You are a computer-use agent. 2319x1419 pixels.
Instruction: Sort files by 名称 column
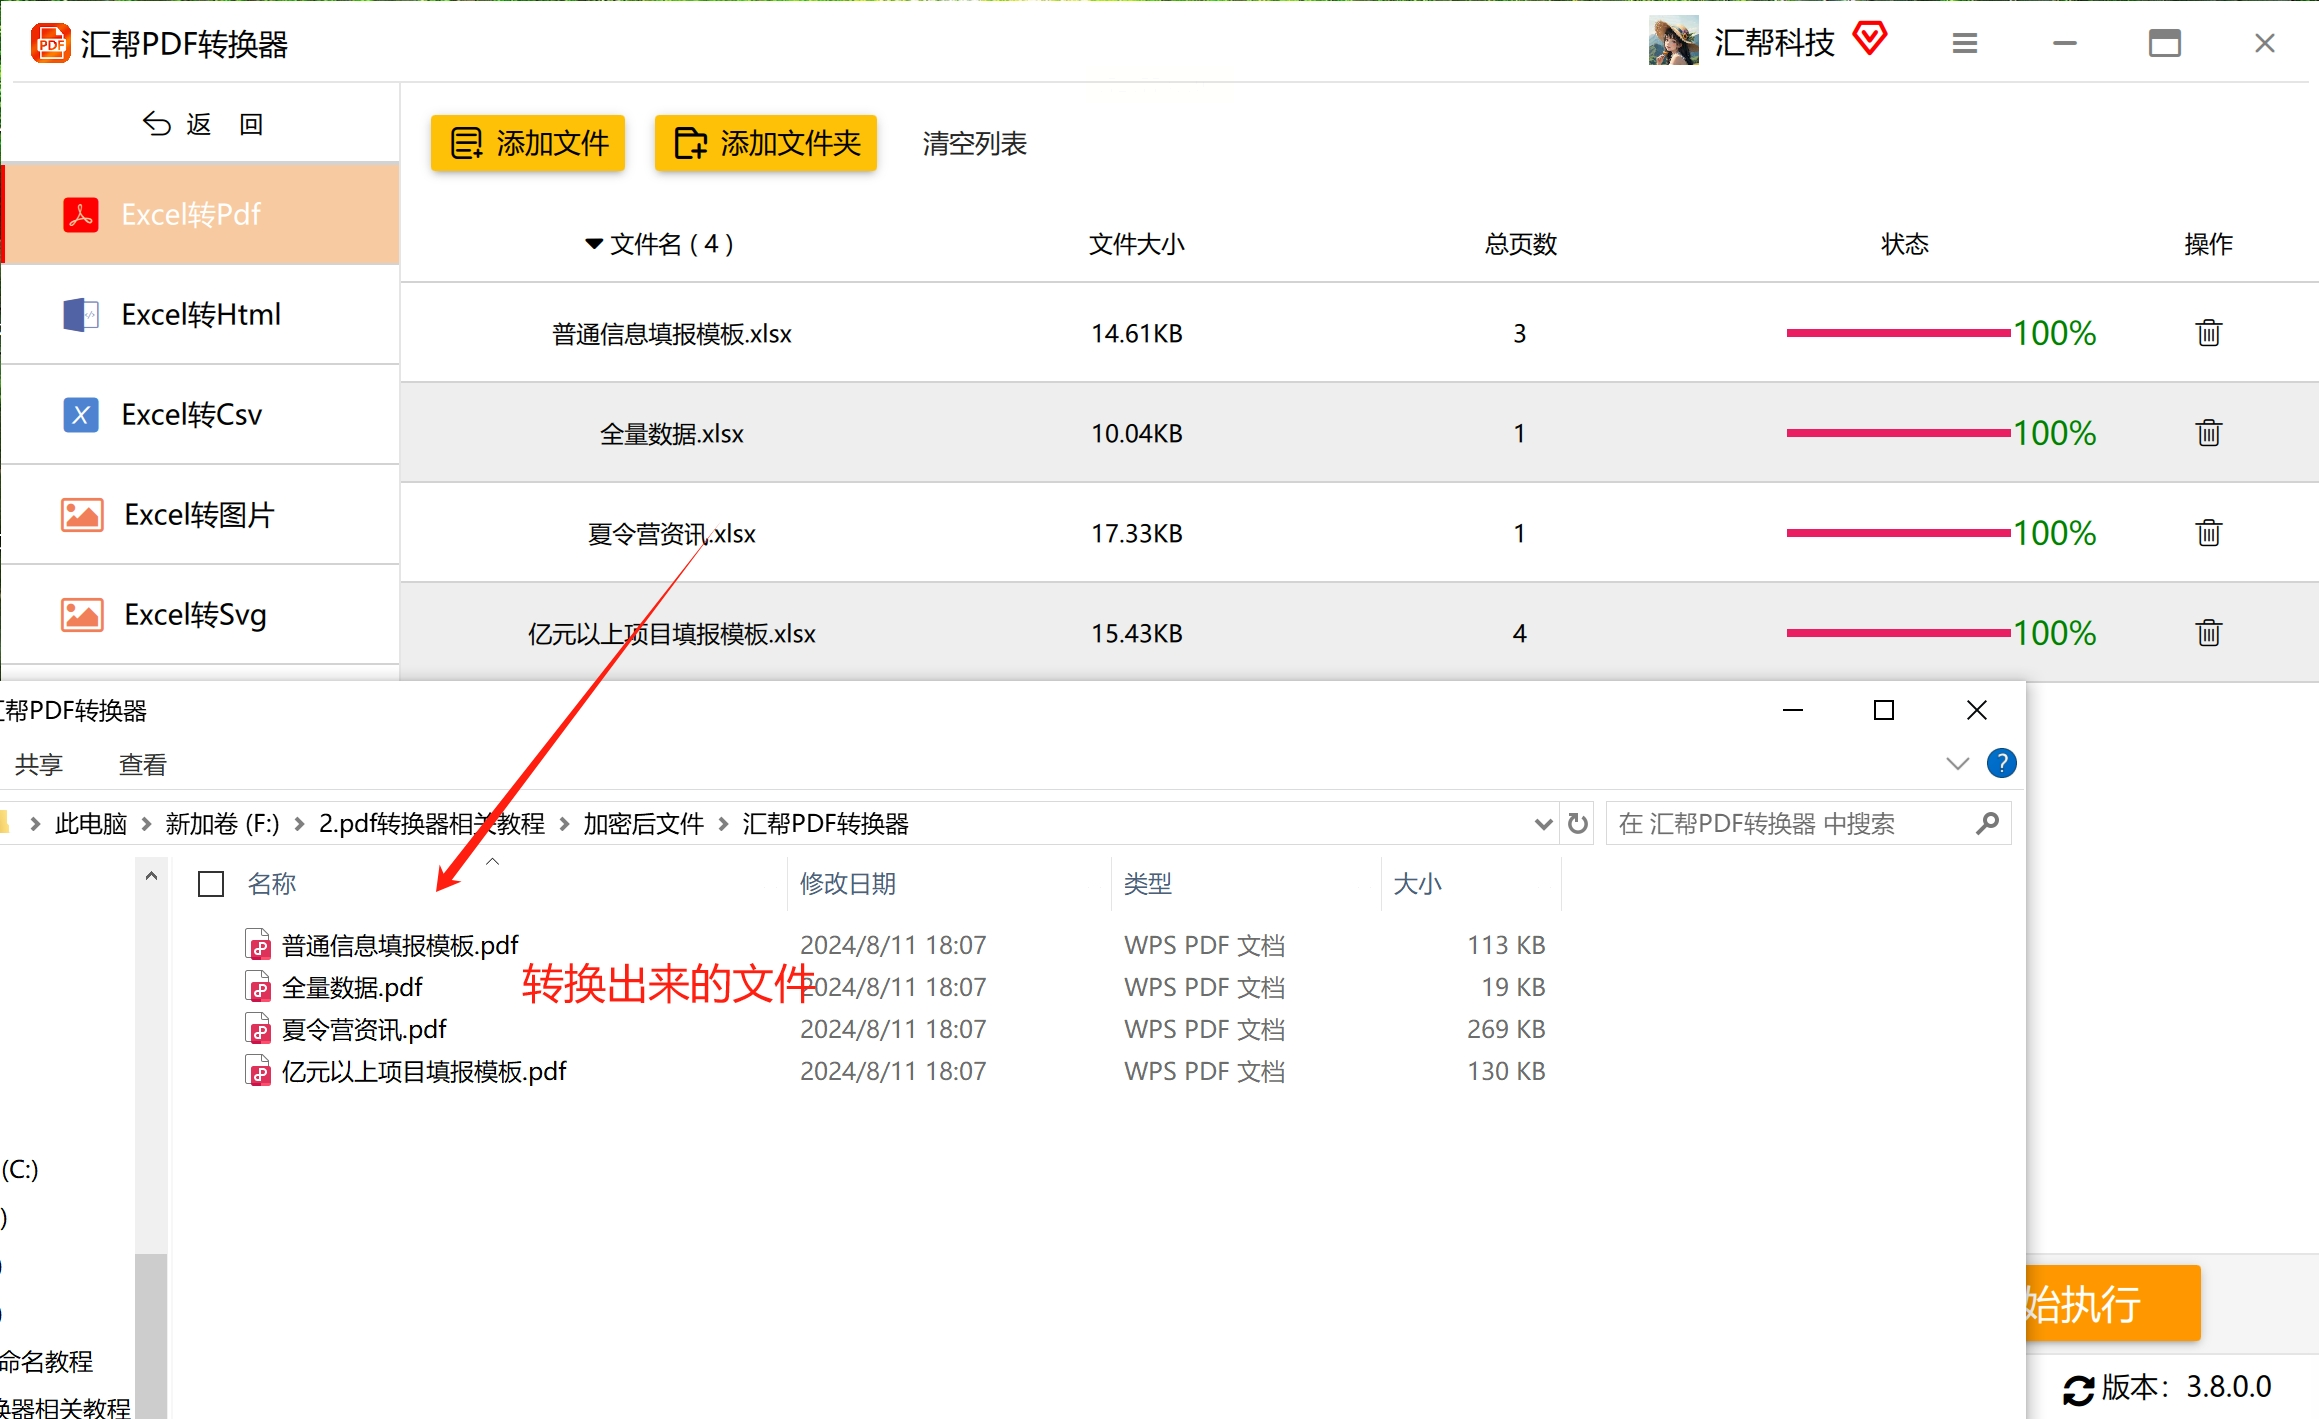pos(272,884)
